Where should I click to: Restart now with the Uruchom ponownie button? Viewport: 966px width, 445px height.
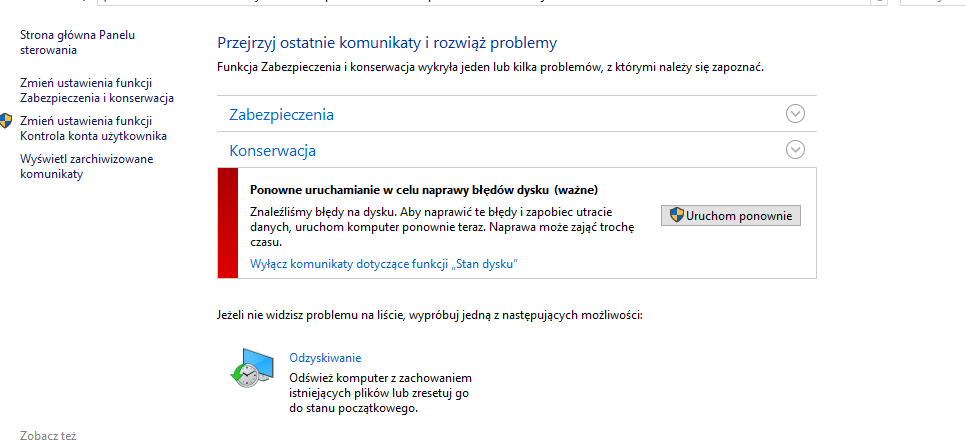click(x=731, y=216)
